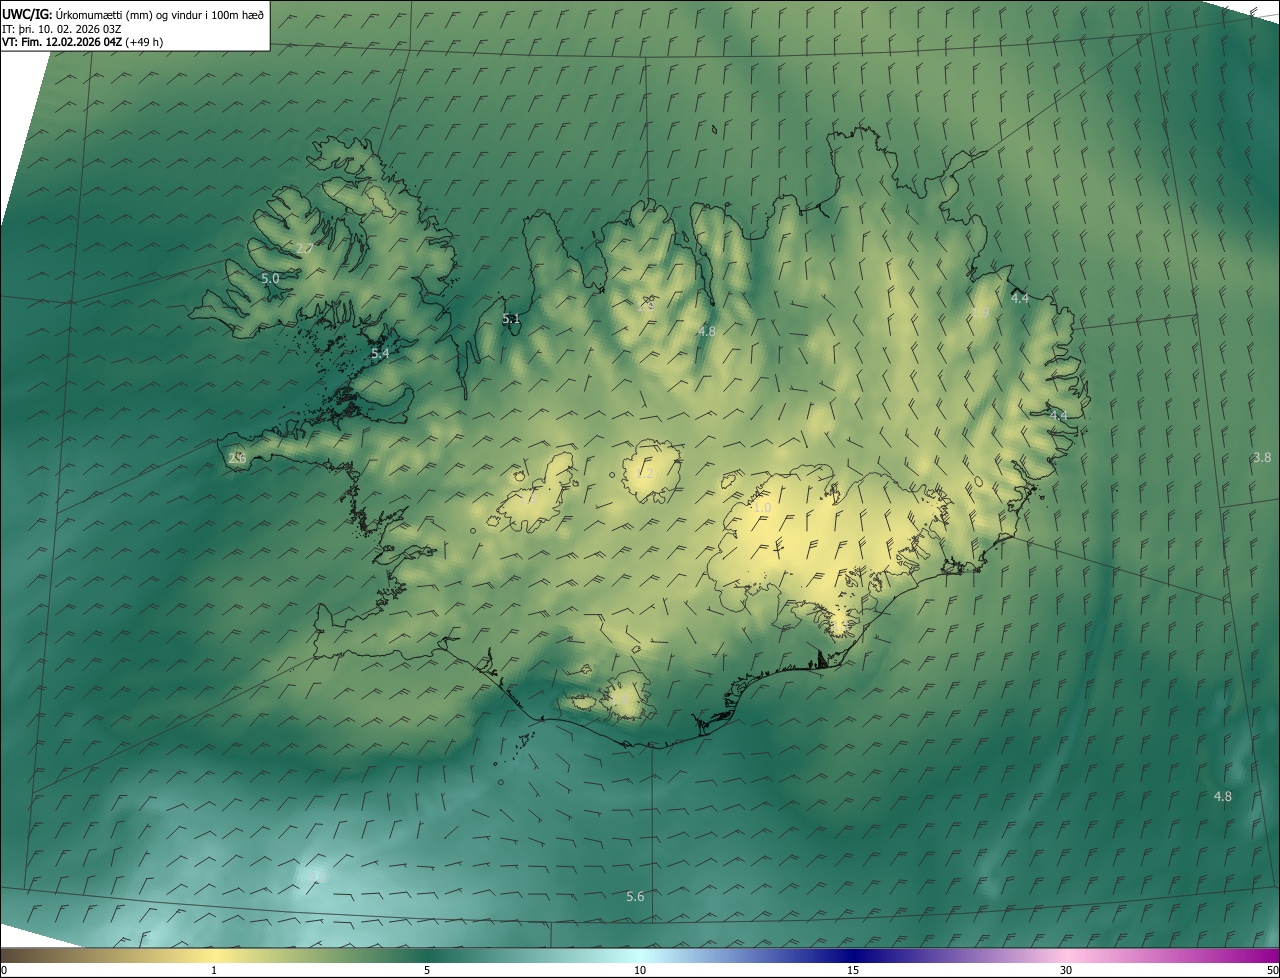Click the 5.0 value label on the map

pos(270,278)
